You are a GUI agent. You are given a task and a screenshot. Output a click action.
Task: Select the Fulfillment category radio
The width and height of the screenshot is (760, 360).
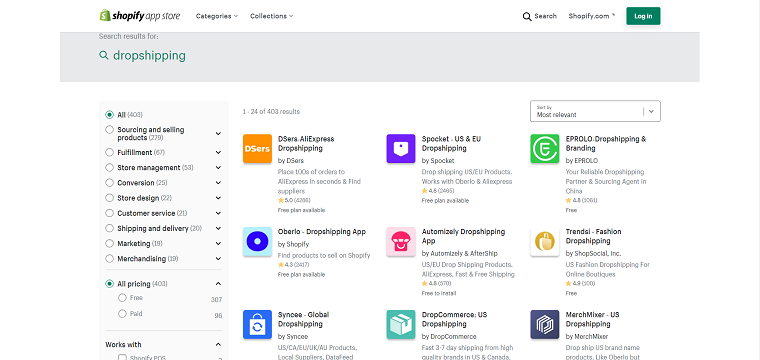pyautogui.click(x=110, y=152)
